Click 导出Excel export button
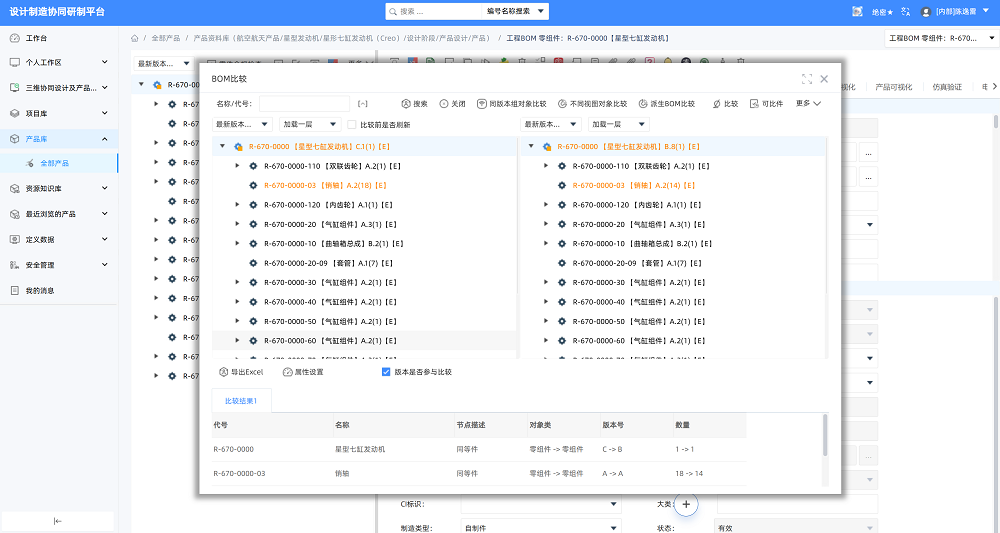 pos(240,372)
